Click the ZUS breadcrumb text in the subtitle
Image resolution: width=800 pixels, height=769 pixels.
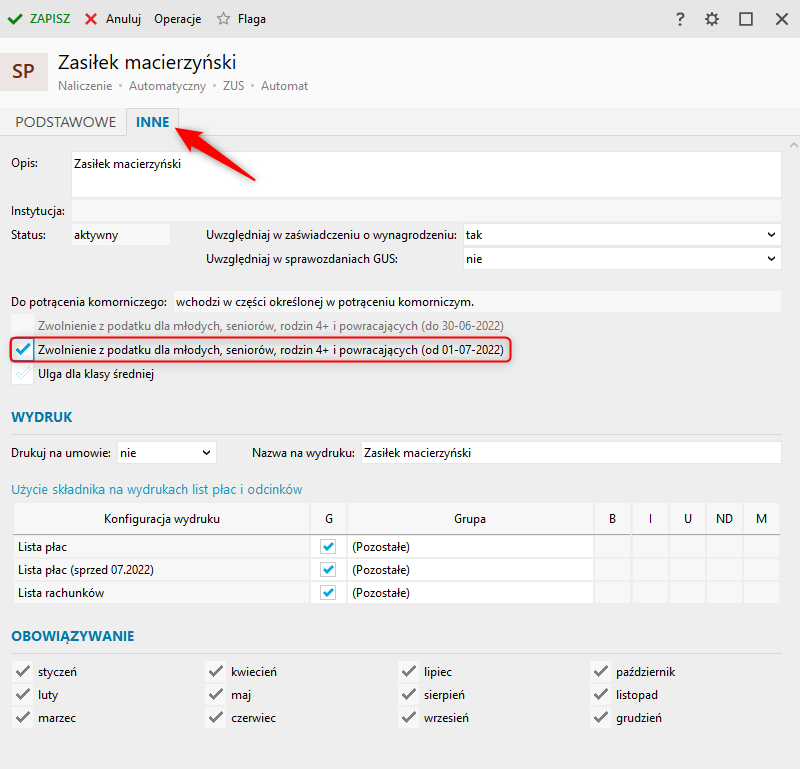click(234, 86)
